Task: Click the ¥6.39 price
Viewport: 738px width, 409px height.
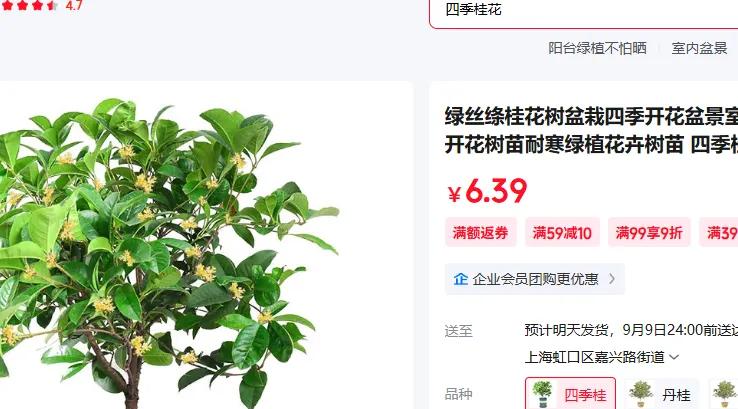Action: tap(487, 191)
